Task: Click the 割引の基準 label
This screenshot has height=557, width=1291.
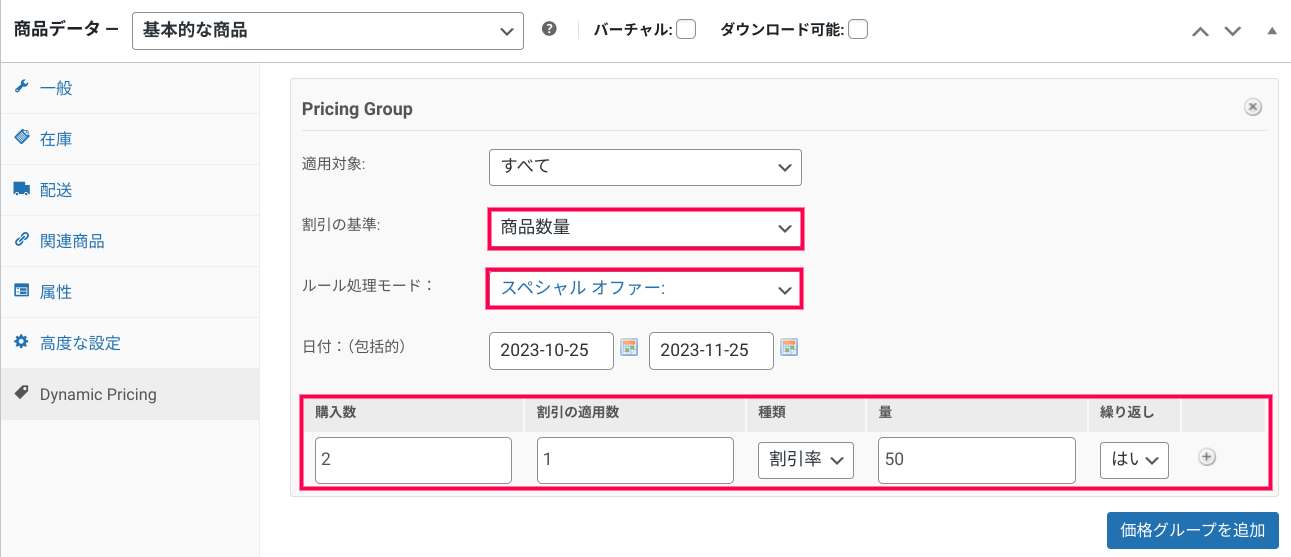Action: click(x=342, y=224)
